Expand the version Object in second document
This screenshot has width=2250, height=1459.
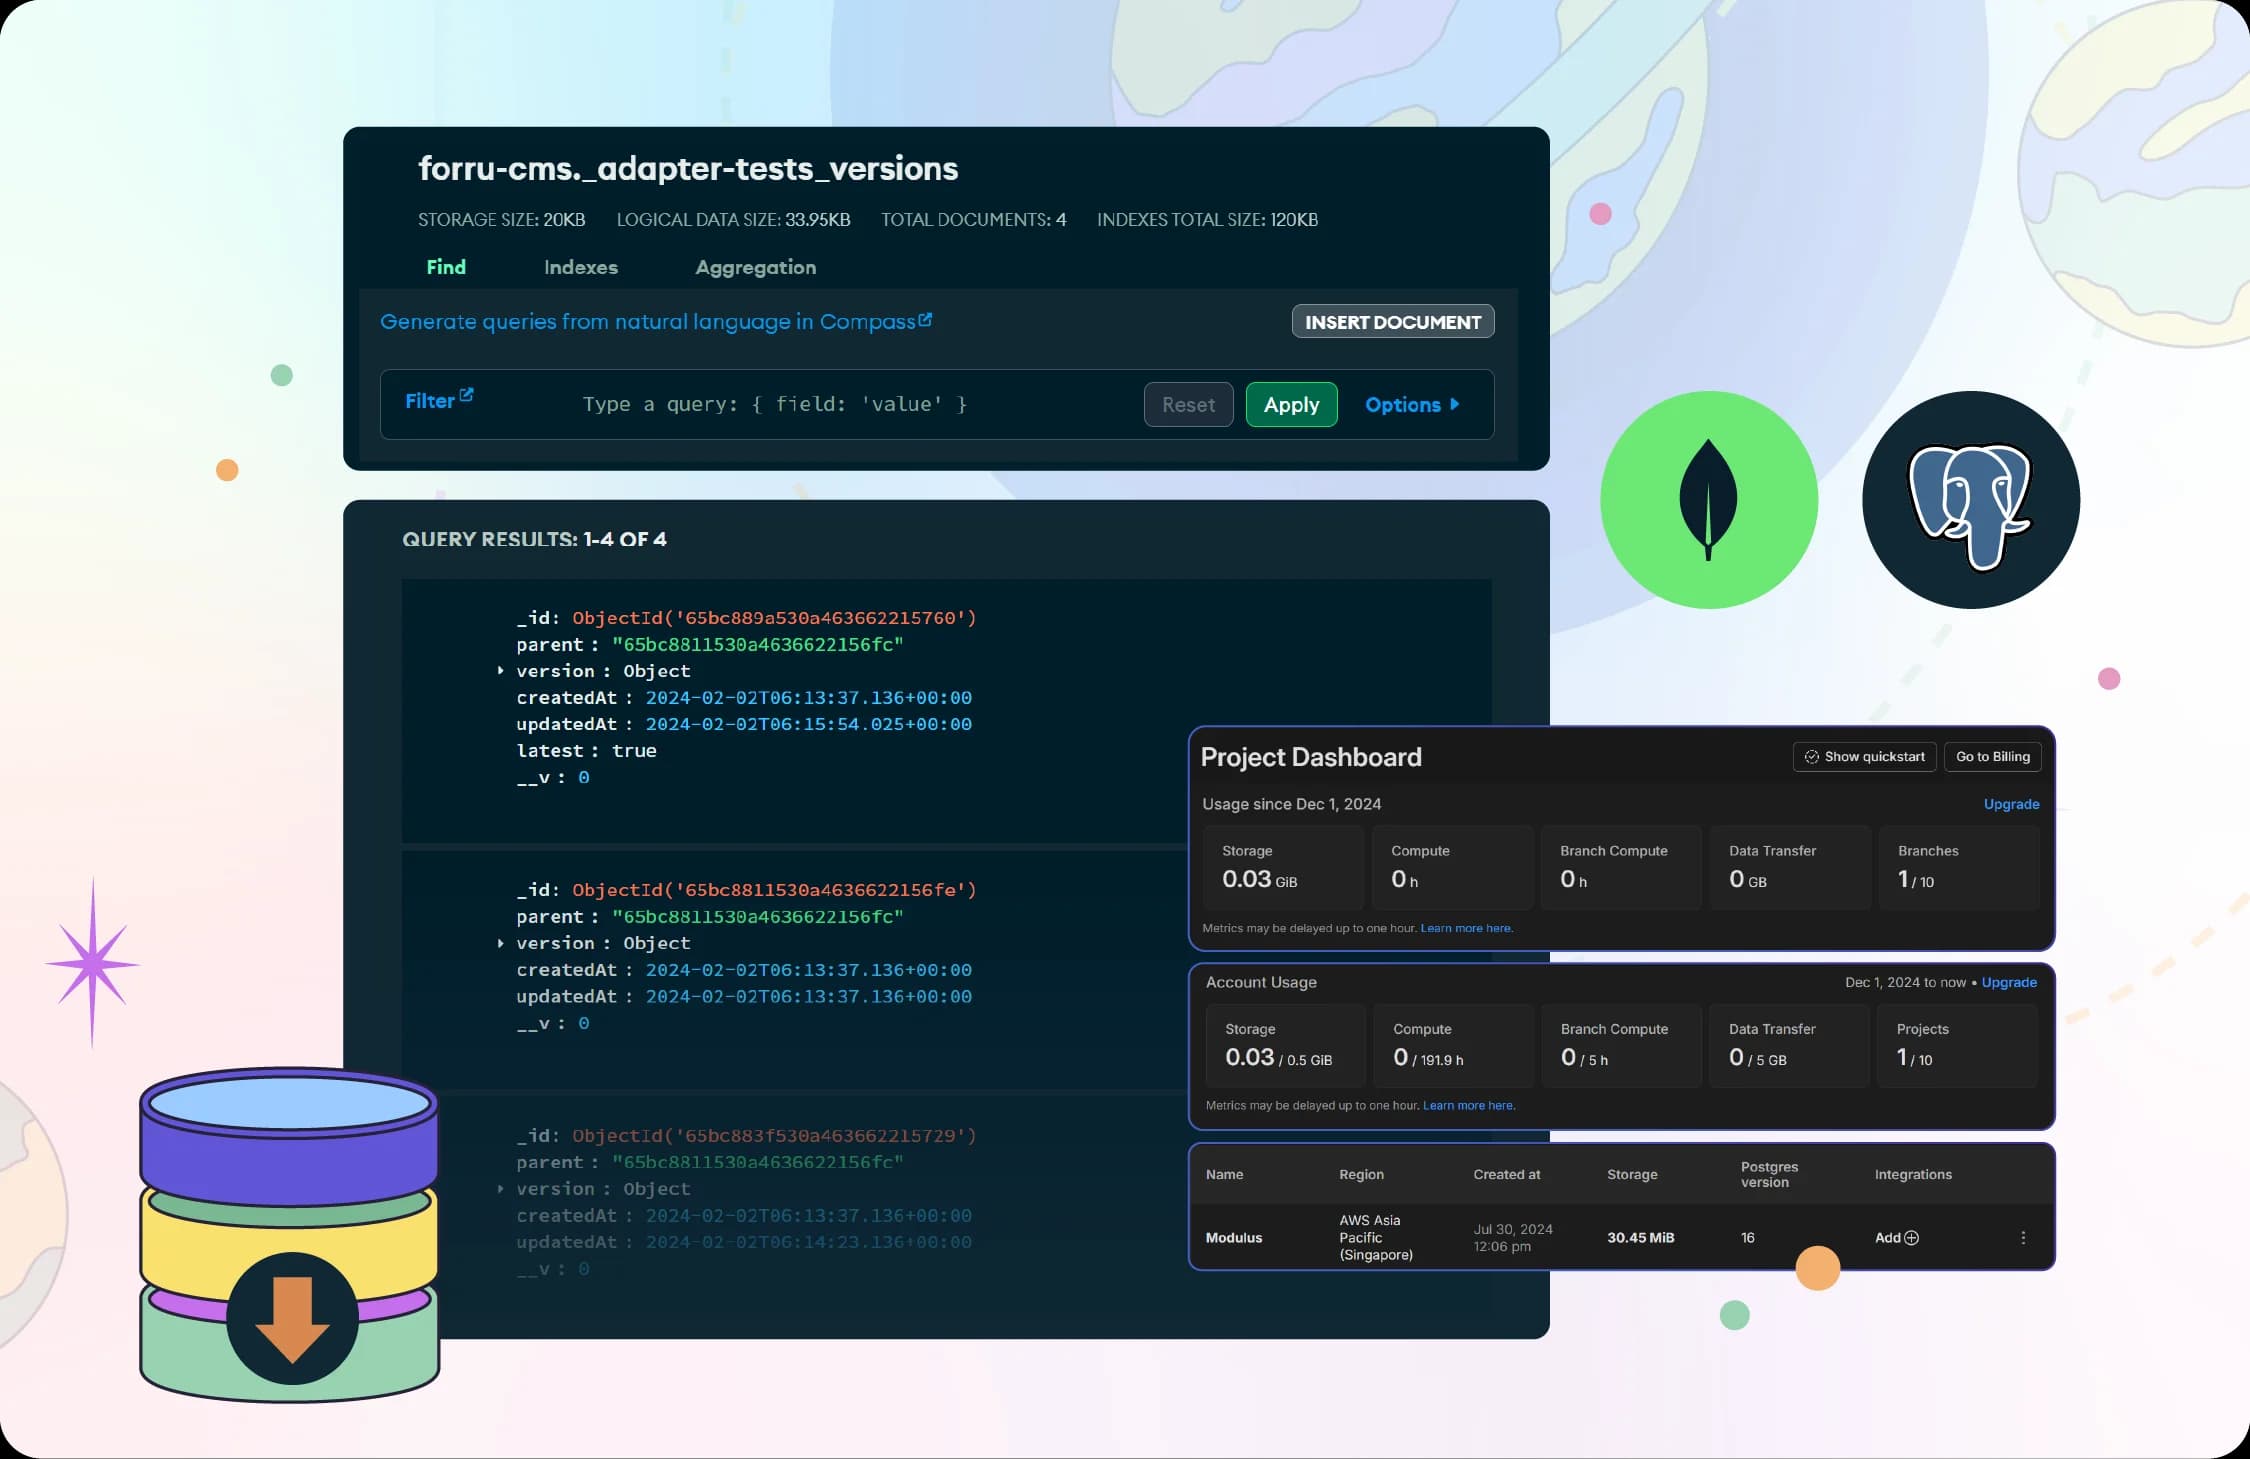[501, 943]
